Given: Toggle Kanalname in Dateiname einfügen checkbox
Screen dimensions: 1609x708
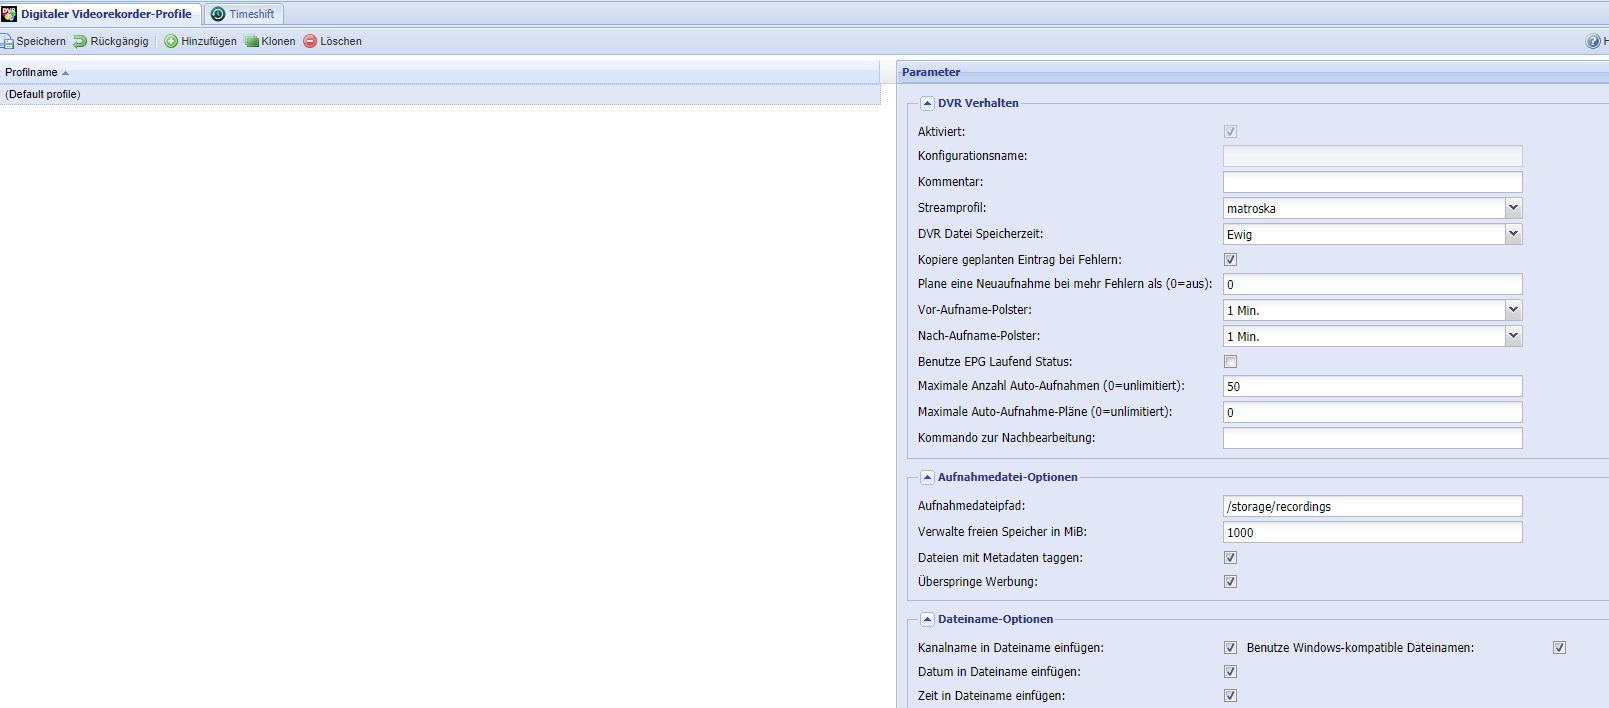Looking at the screenshot, I should point(1230,647).
